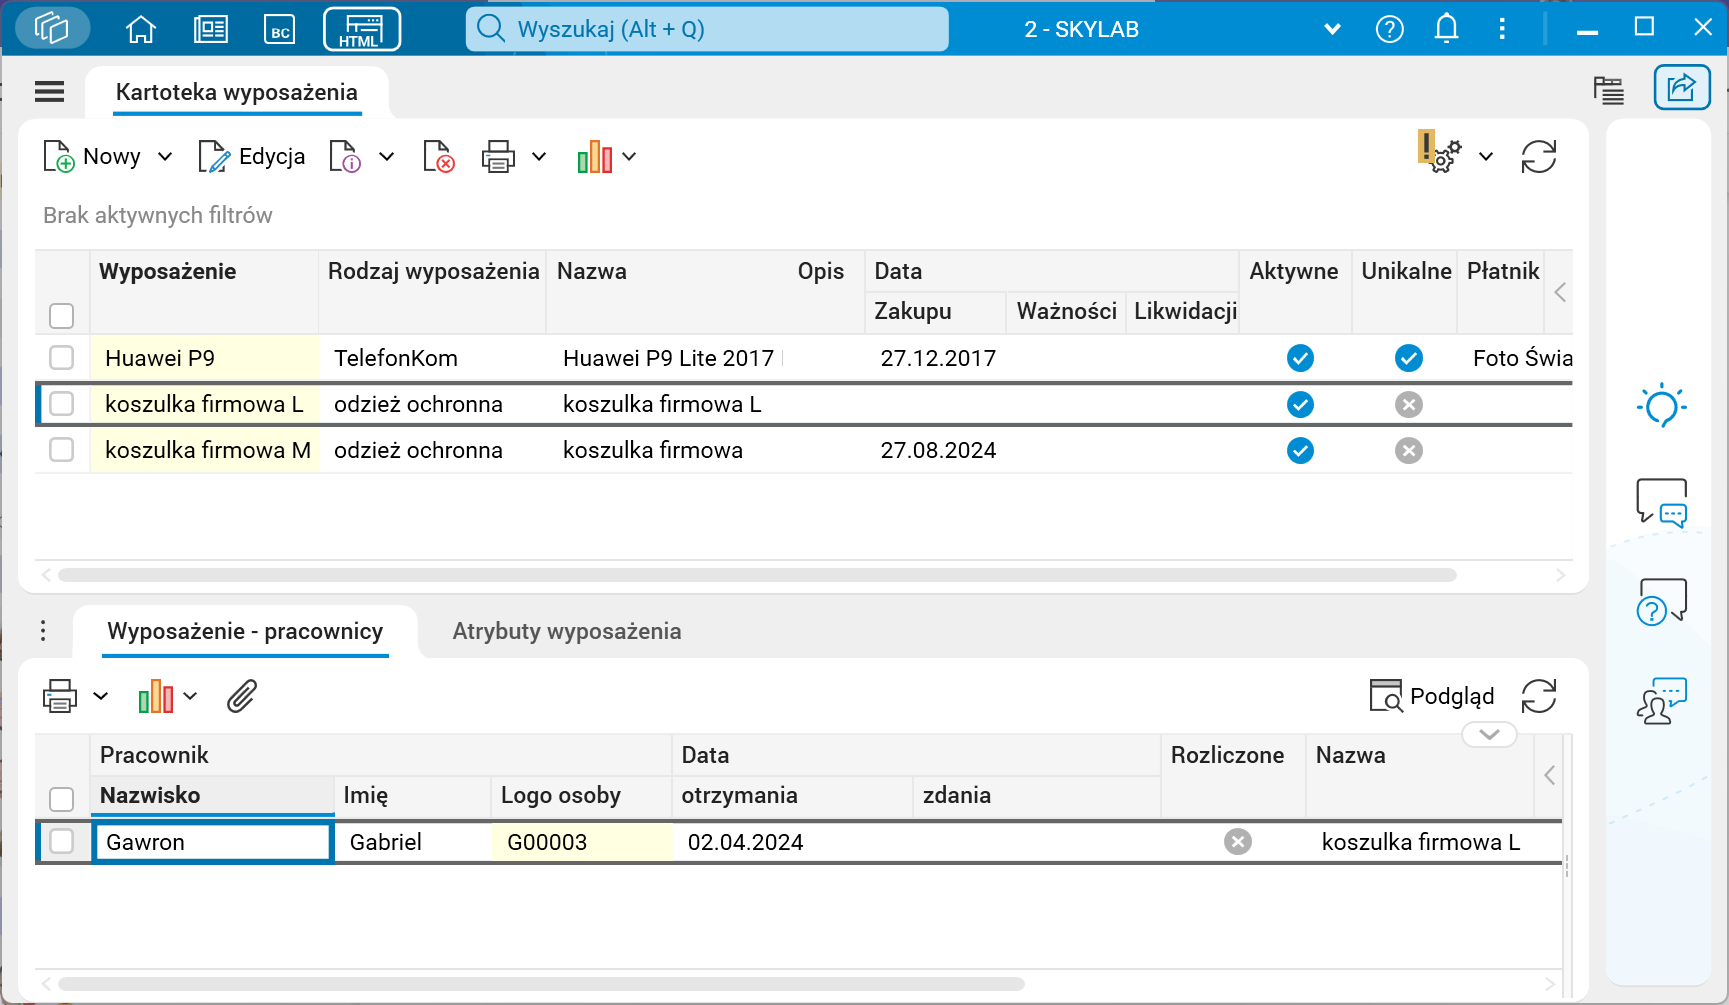Click the paperclip attachment icon

pos(241,696)
